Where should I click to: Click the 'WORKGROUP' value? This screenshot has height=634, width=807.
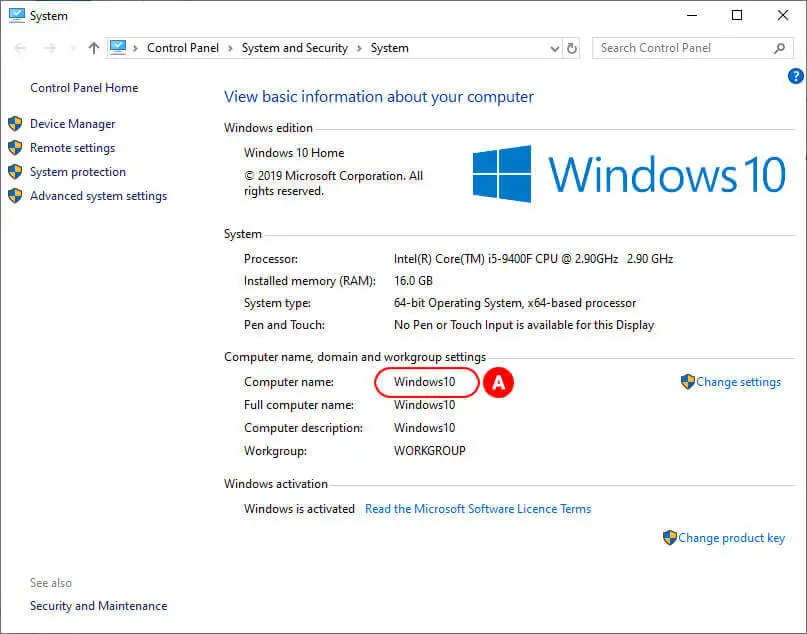(430, 451)
